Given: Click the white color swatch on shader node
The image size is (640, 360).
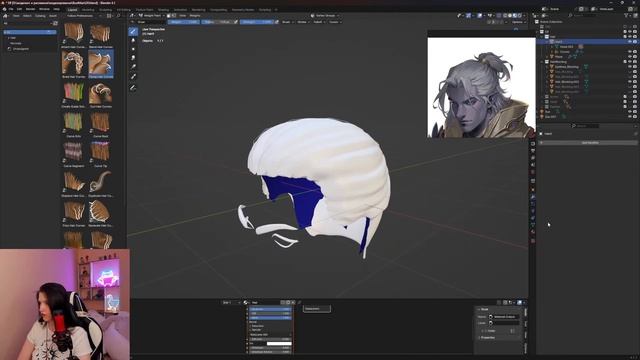Looking at the screenshot, I should click(279, 343).
